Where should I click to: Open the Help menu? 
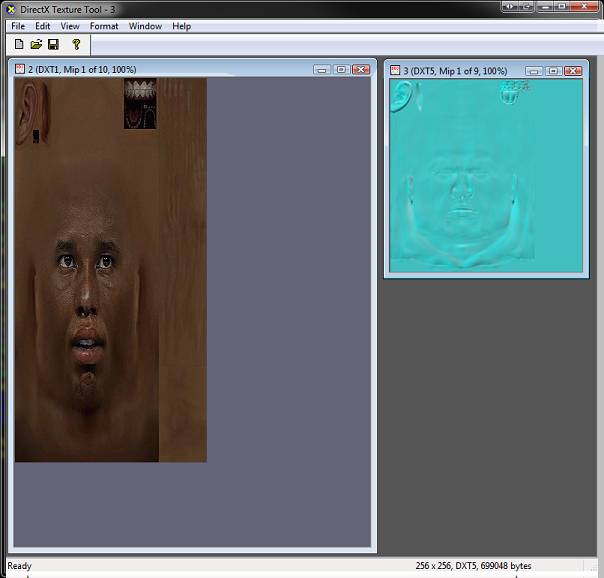181,26
